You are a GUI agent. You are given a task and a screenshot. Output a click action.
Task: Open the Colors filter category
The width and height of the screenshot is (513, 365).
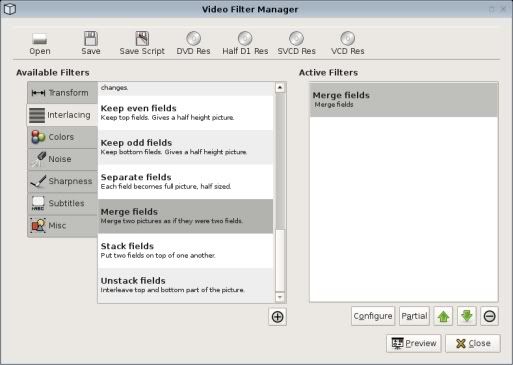[62, 137]
